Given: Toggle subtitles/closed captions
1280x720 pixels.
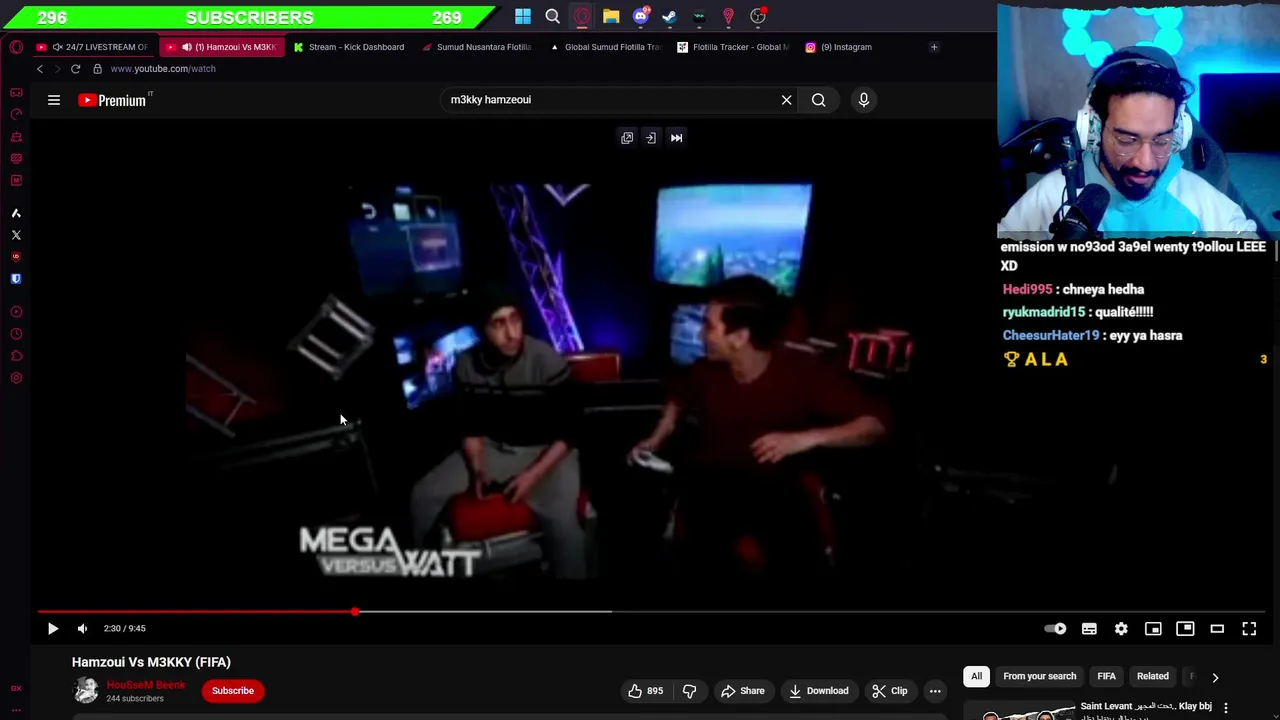Looking at the screenshot, I should click(x=1089, y=628).
